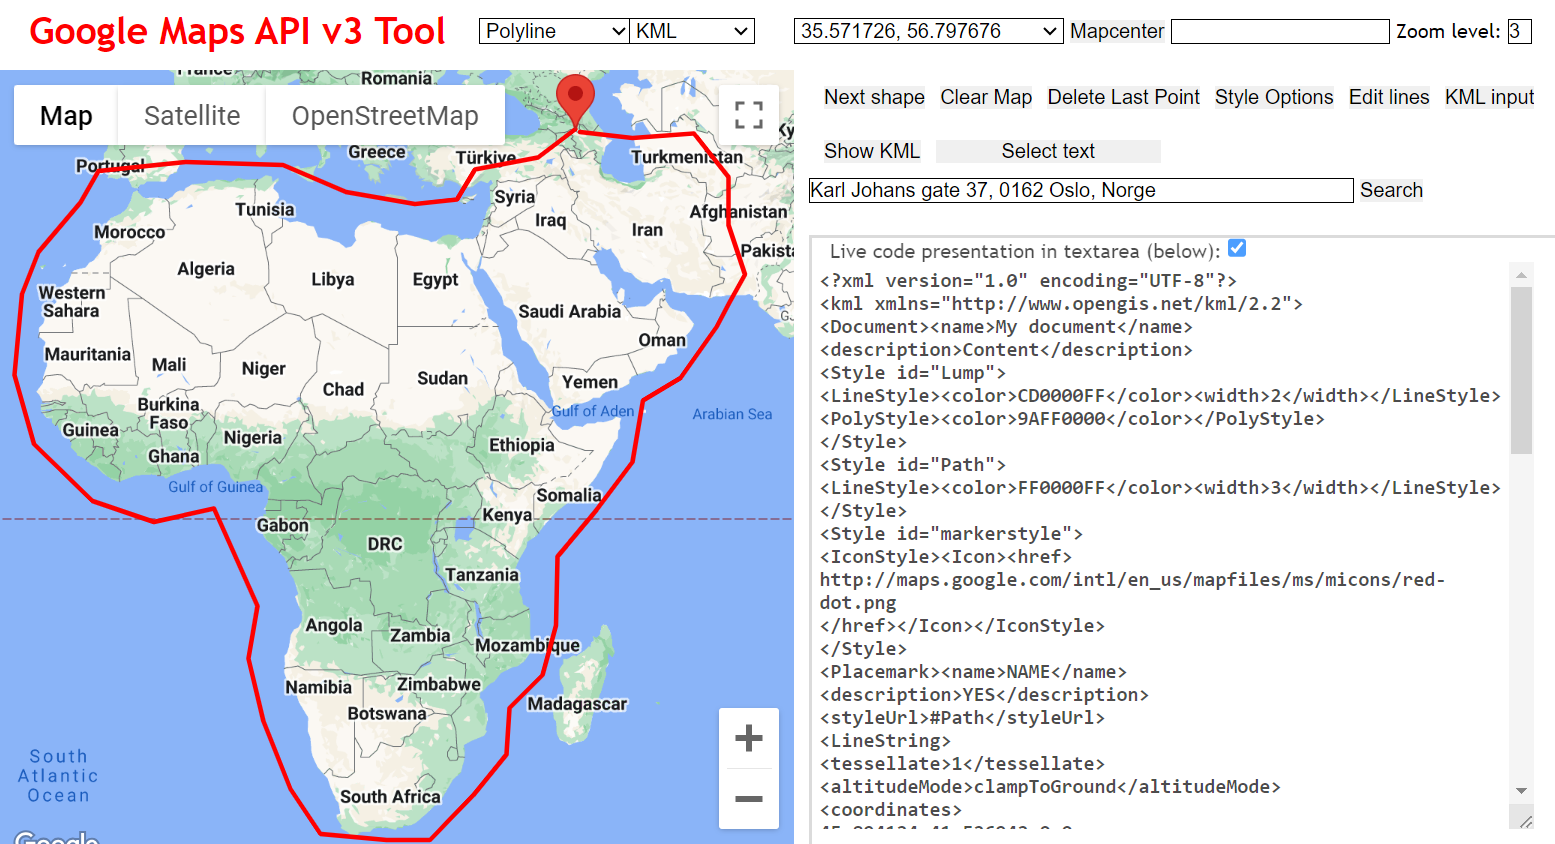Click the red map marker pin
1555x844 pixels.
coord(575,101)
